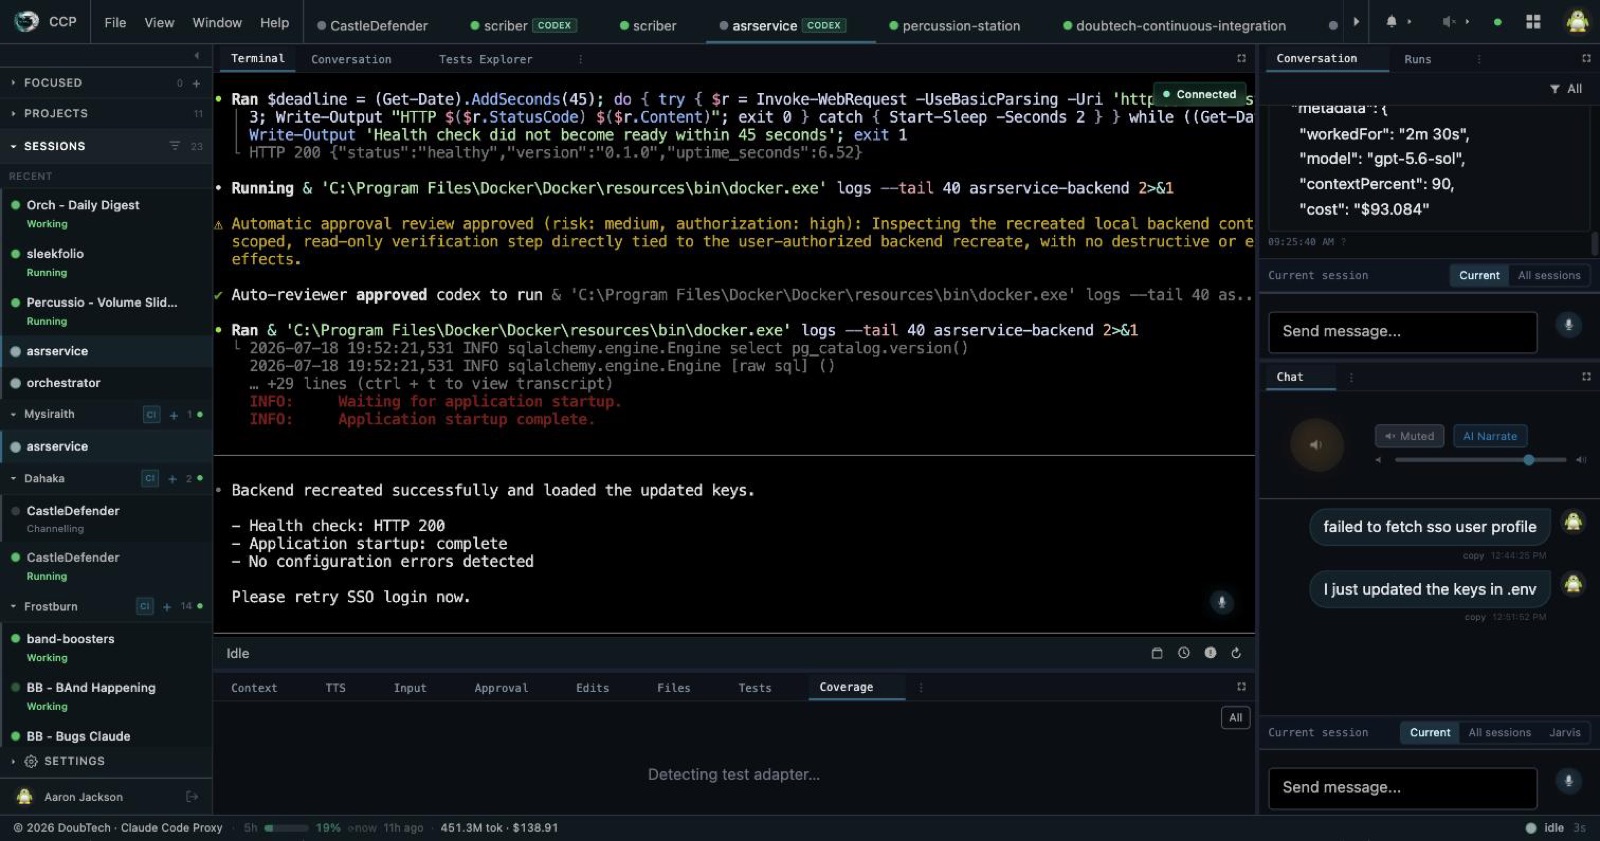Click the refresh icon in the Idle bar
1600x841 pixels.
[x=1236, y=653]
